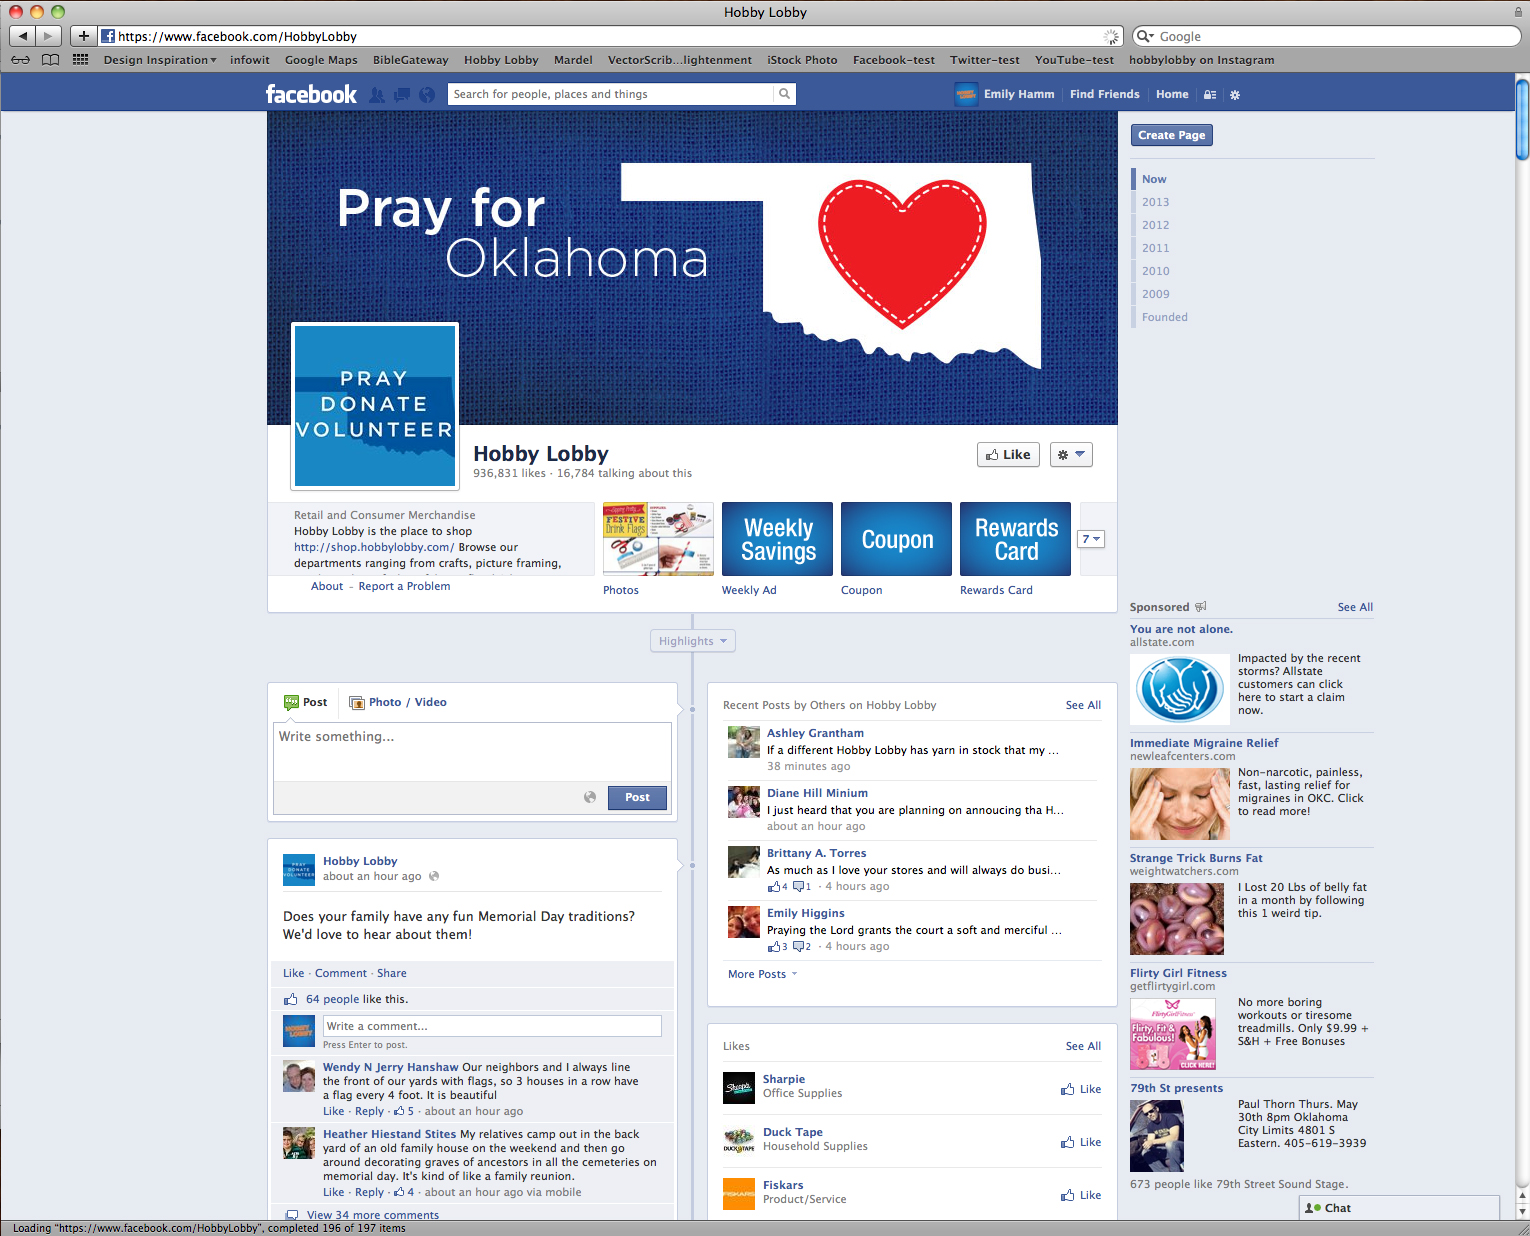Go back with Safari back arrow

click(23, 36)
